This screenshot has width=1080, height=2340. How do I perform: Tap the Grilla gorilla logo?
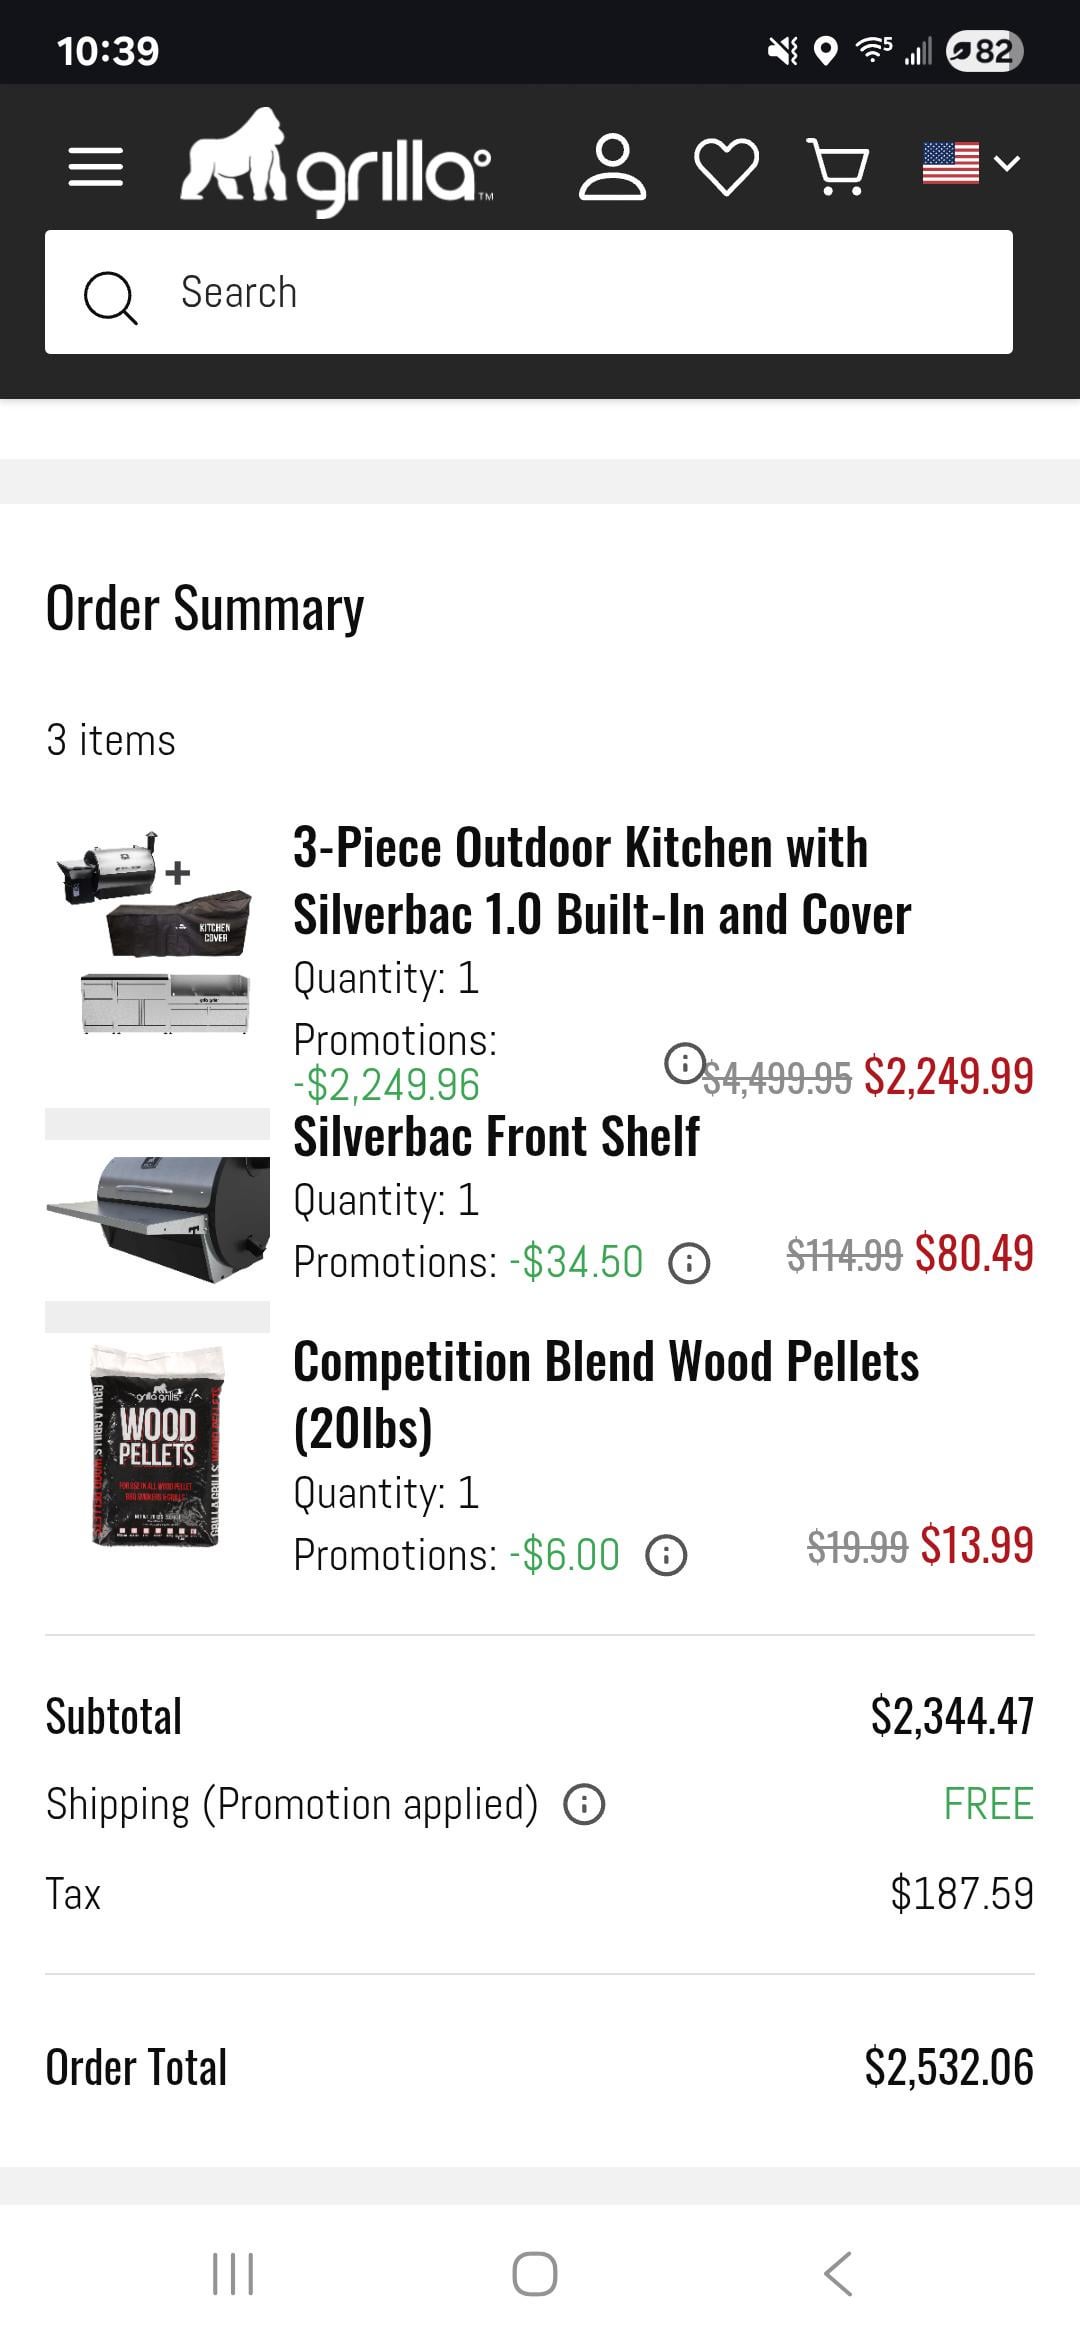pos(336,162)
